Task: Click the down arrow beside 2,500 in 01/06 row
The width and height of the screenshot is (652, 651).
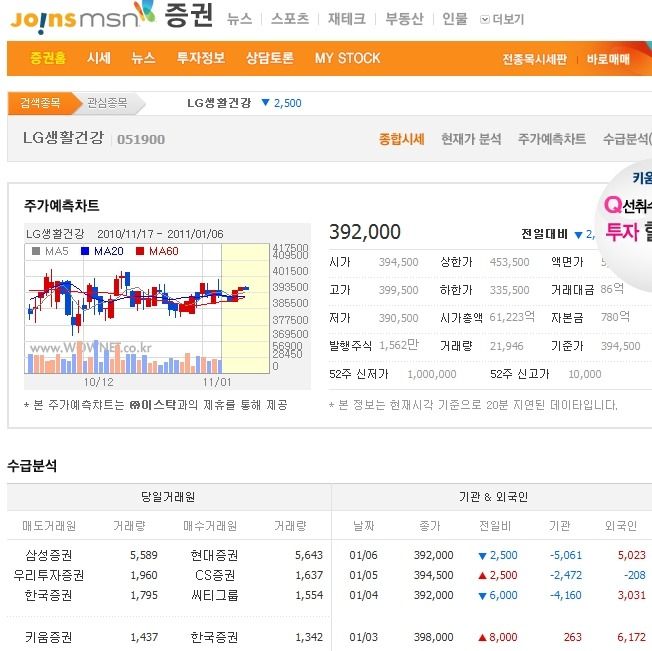Action: (482, 556)
